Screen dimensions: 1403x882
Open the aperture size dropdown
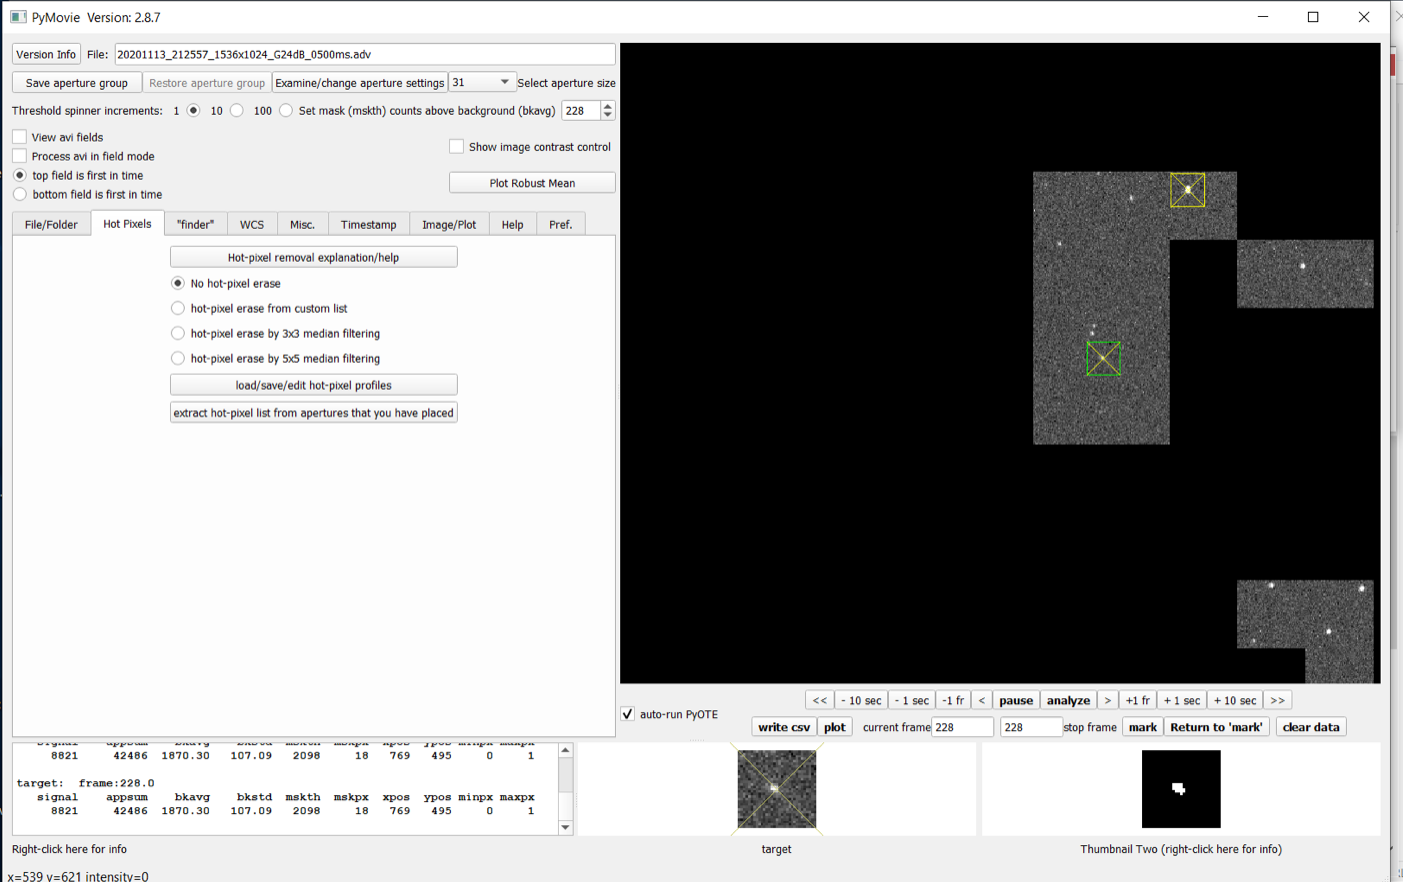481,83
